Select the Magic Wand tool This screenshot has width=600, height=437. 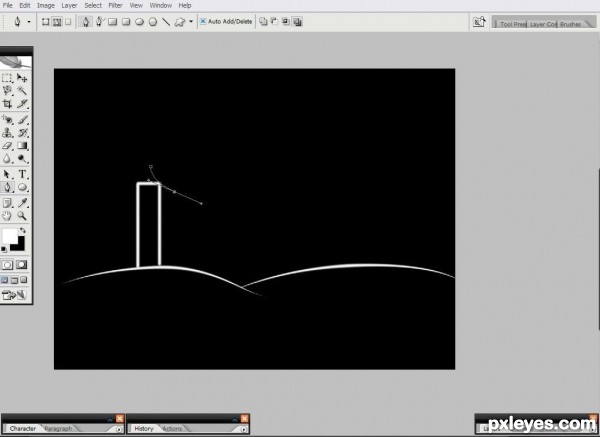[22, 90]
